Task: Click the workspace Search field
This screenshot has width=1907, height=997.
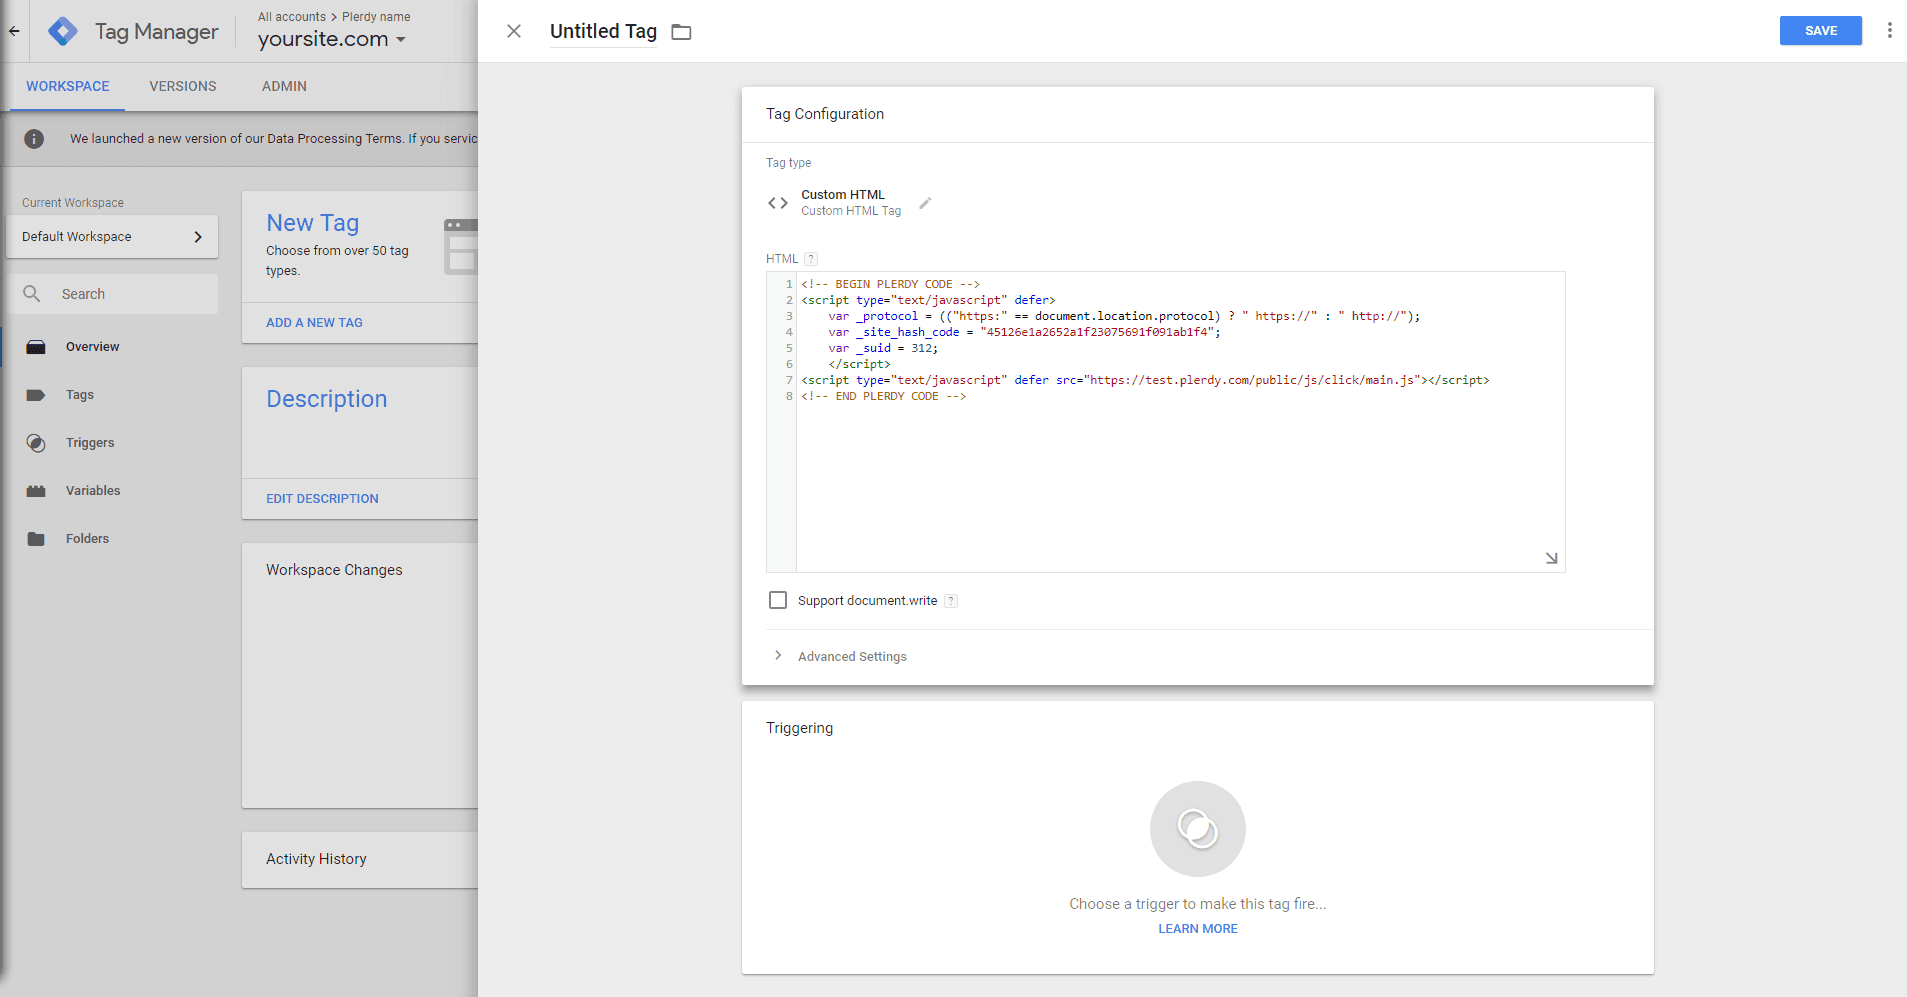Action: pyautogui.click(x=112, y=294)
